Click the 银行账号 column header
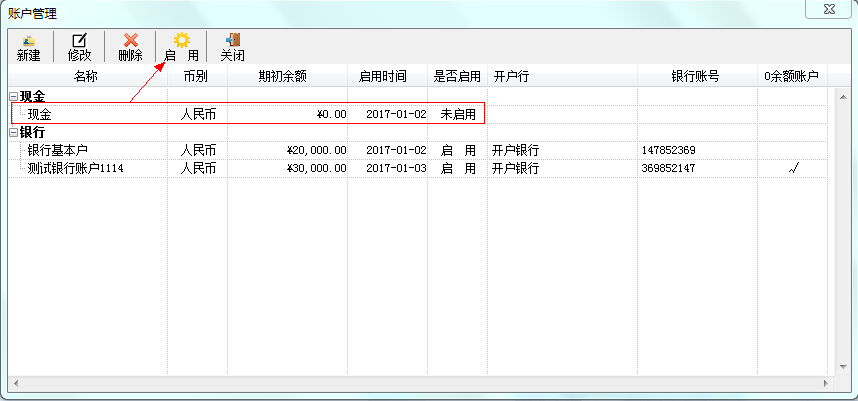 click(698, 77)
